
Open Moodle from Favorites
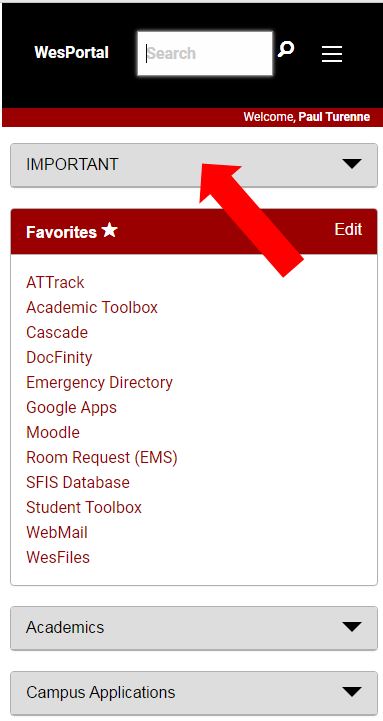[53, 433]
